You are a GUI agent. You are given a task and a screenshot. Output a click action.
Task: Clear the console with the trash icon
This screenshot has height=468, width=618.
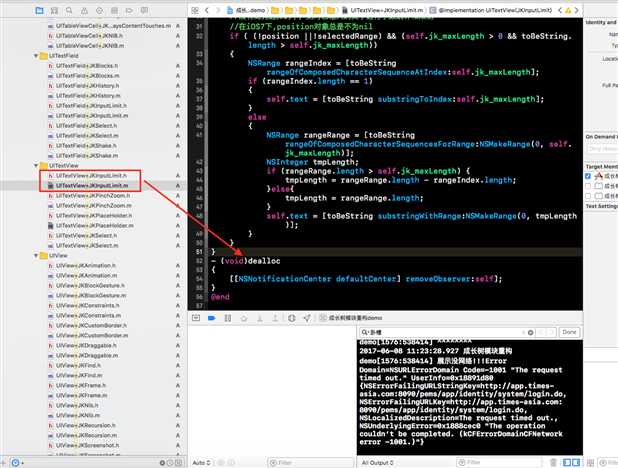(x=553, y=462)
